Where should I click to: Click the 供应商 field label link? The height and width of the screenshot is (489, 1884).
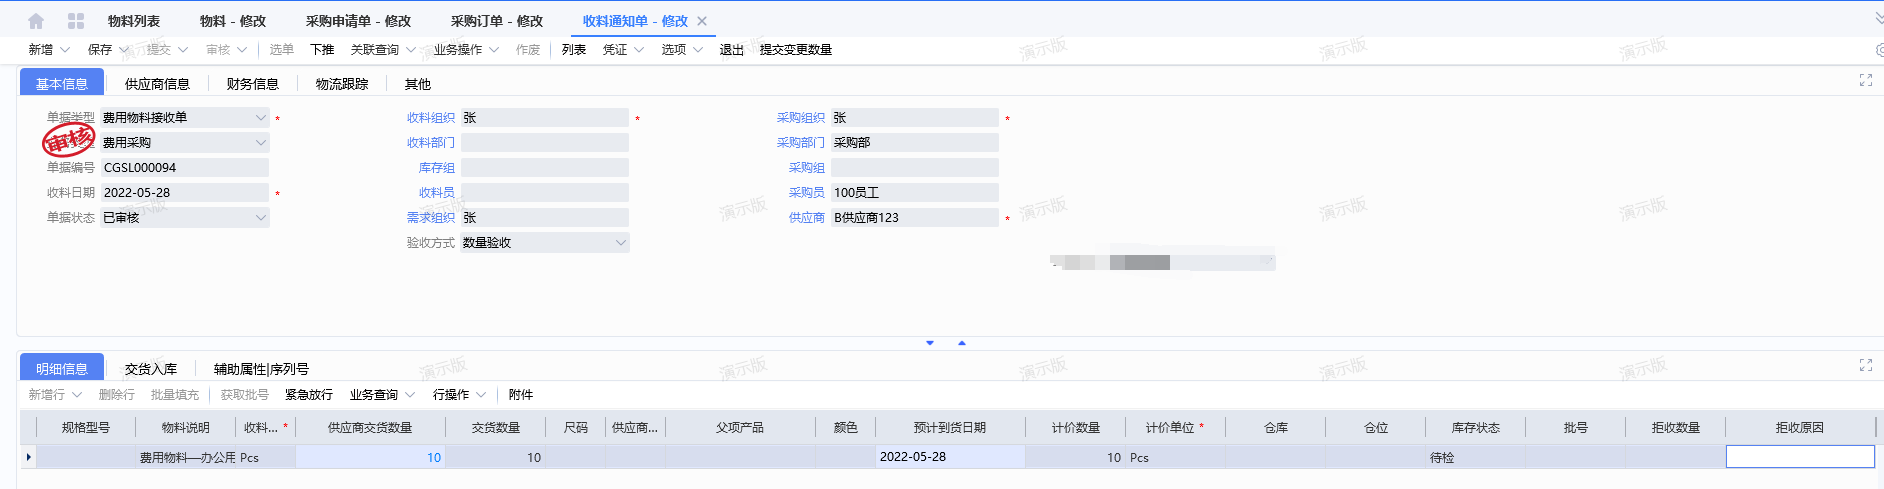[806, 218]
